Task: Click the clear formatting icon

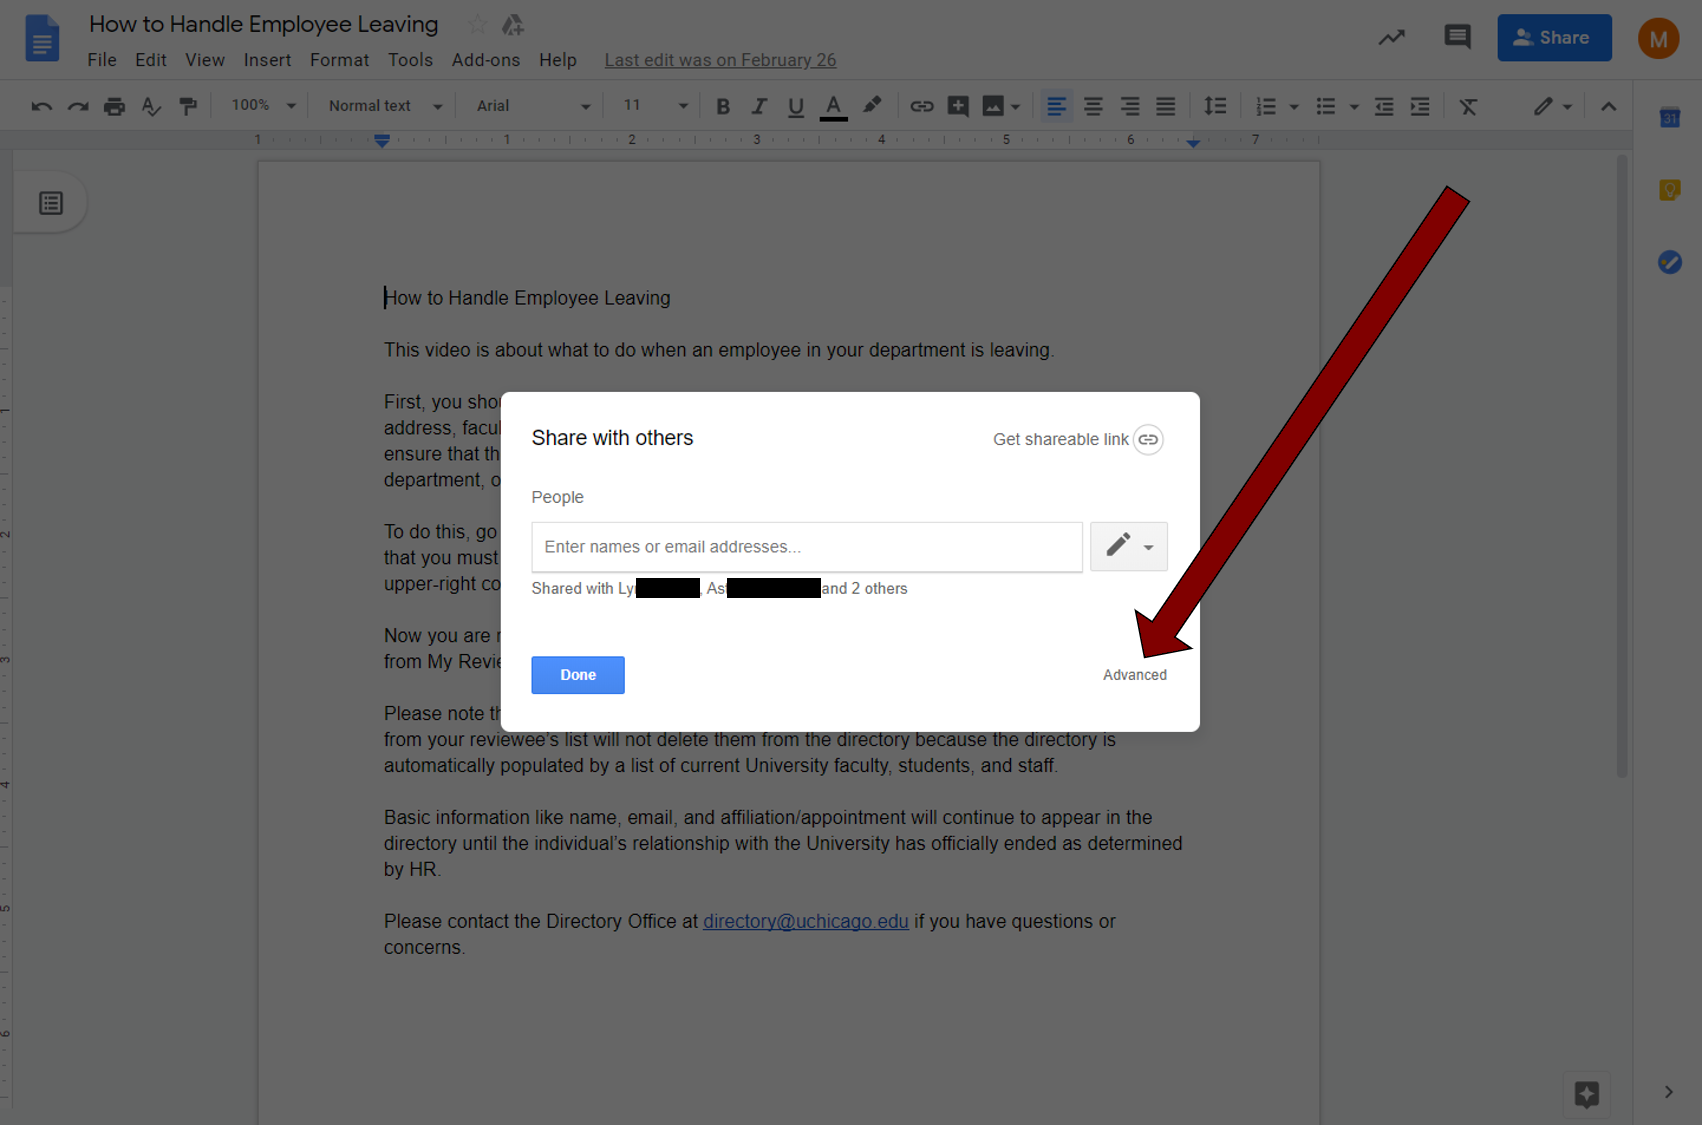Action: click(x=1468, y=105)
